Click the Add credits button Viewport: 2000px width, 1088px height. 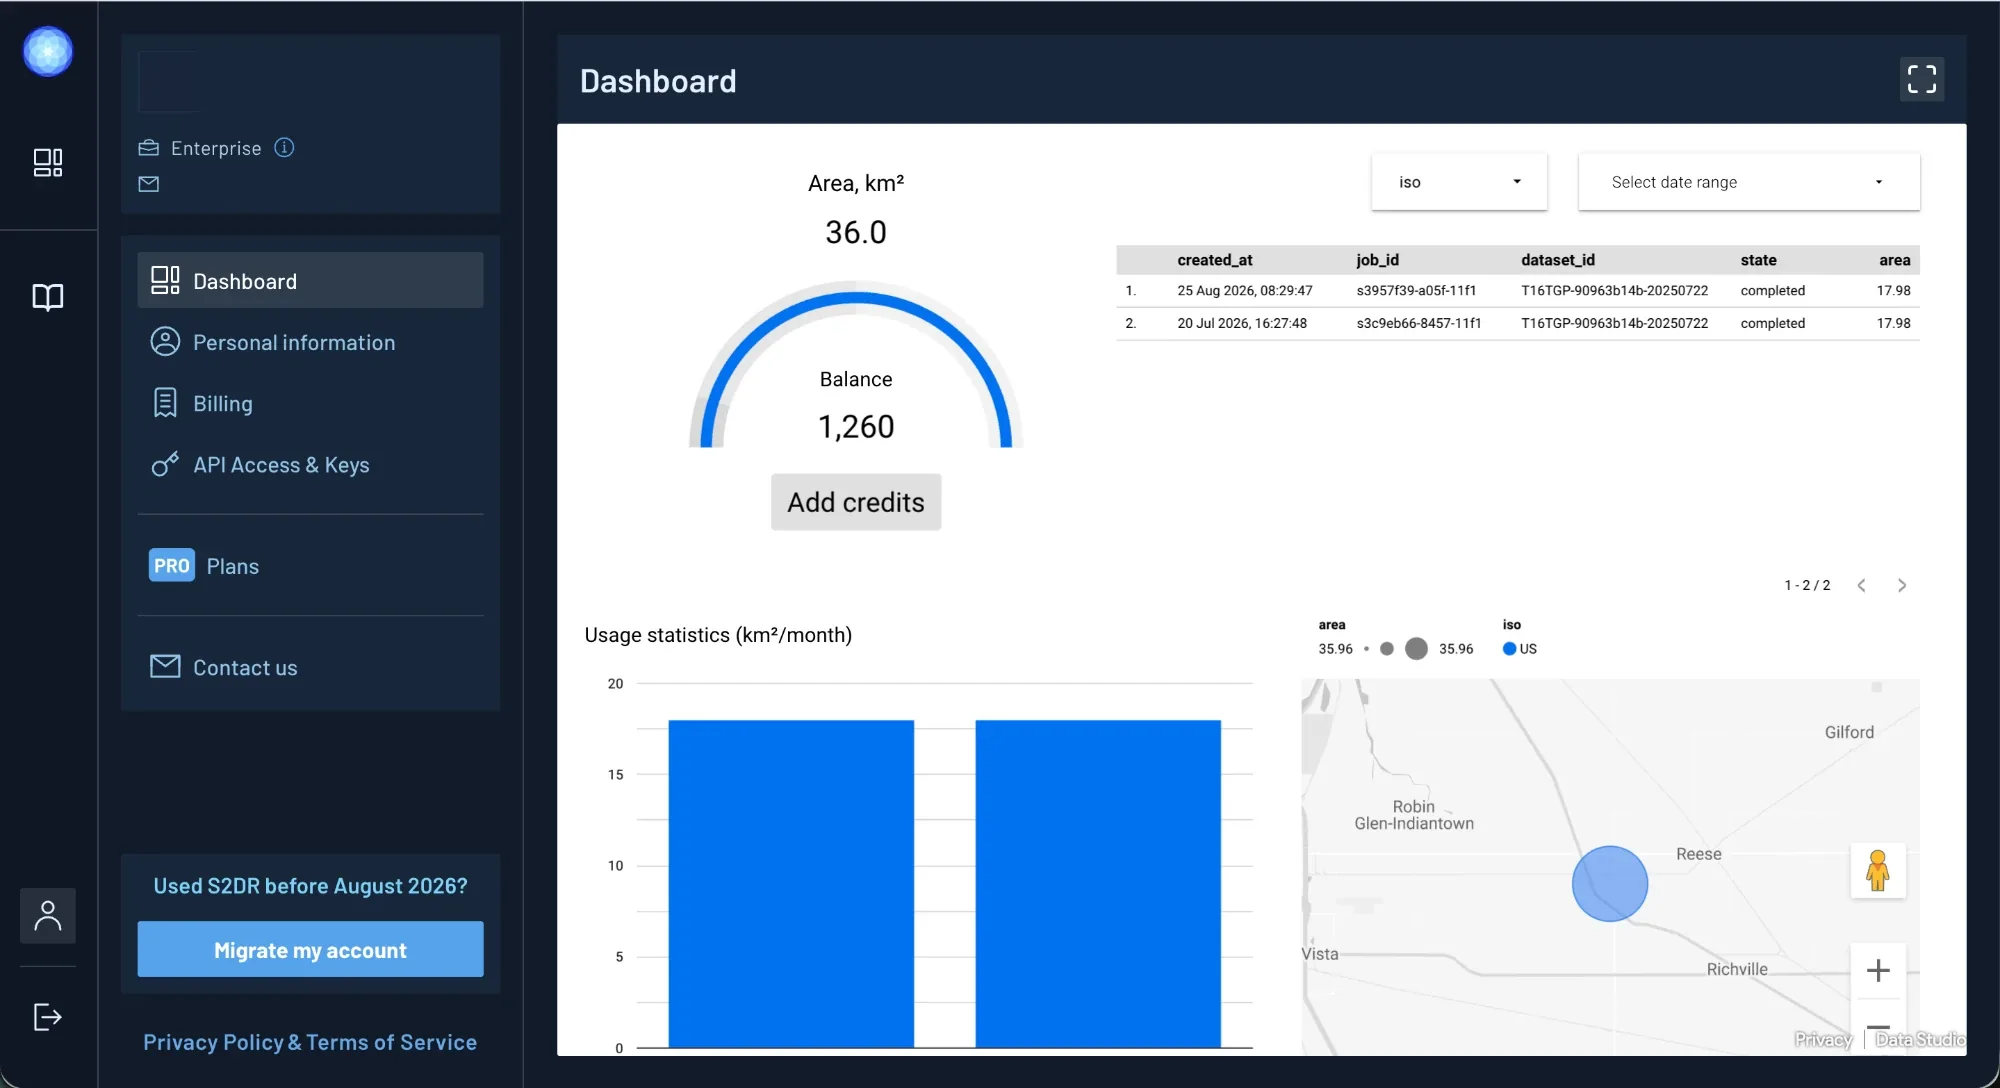(x=856, y=502)
